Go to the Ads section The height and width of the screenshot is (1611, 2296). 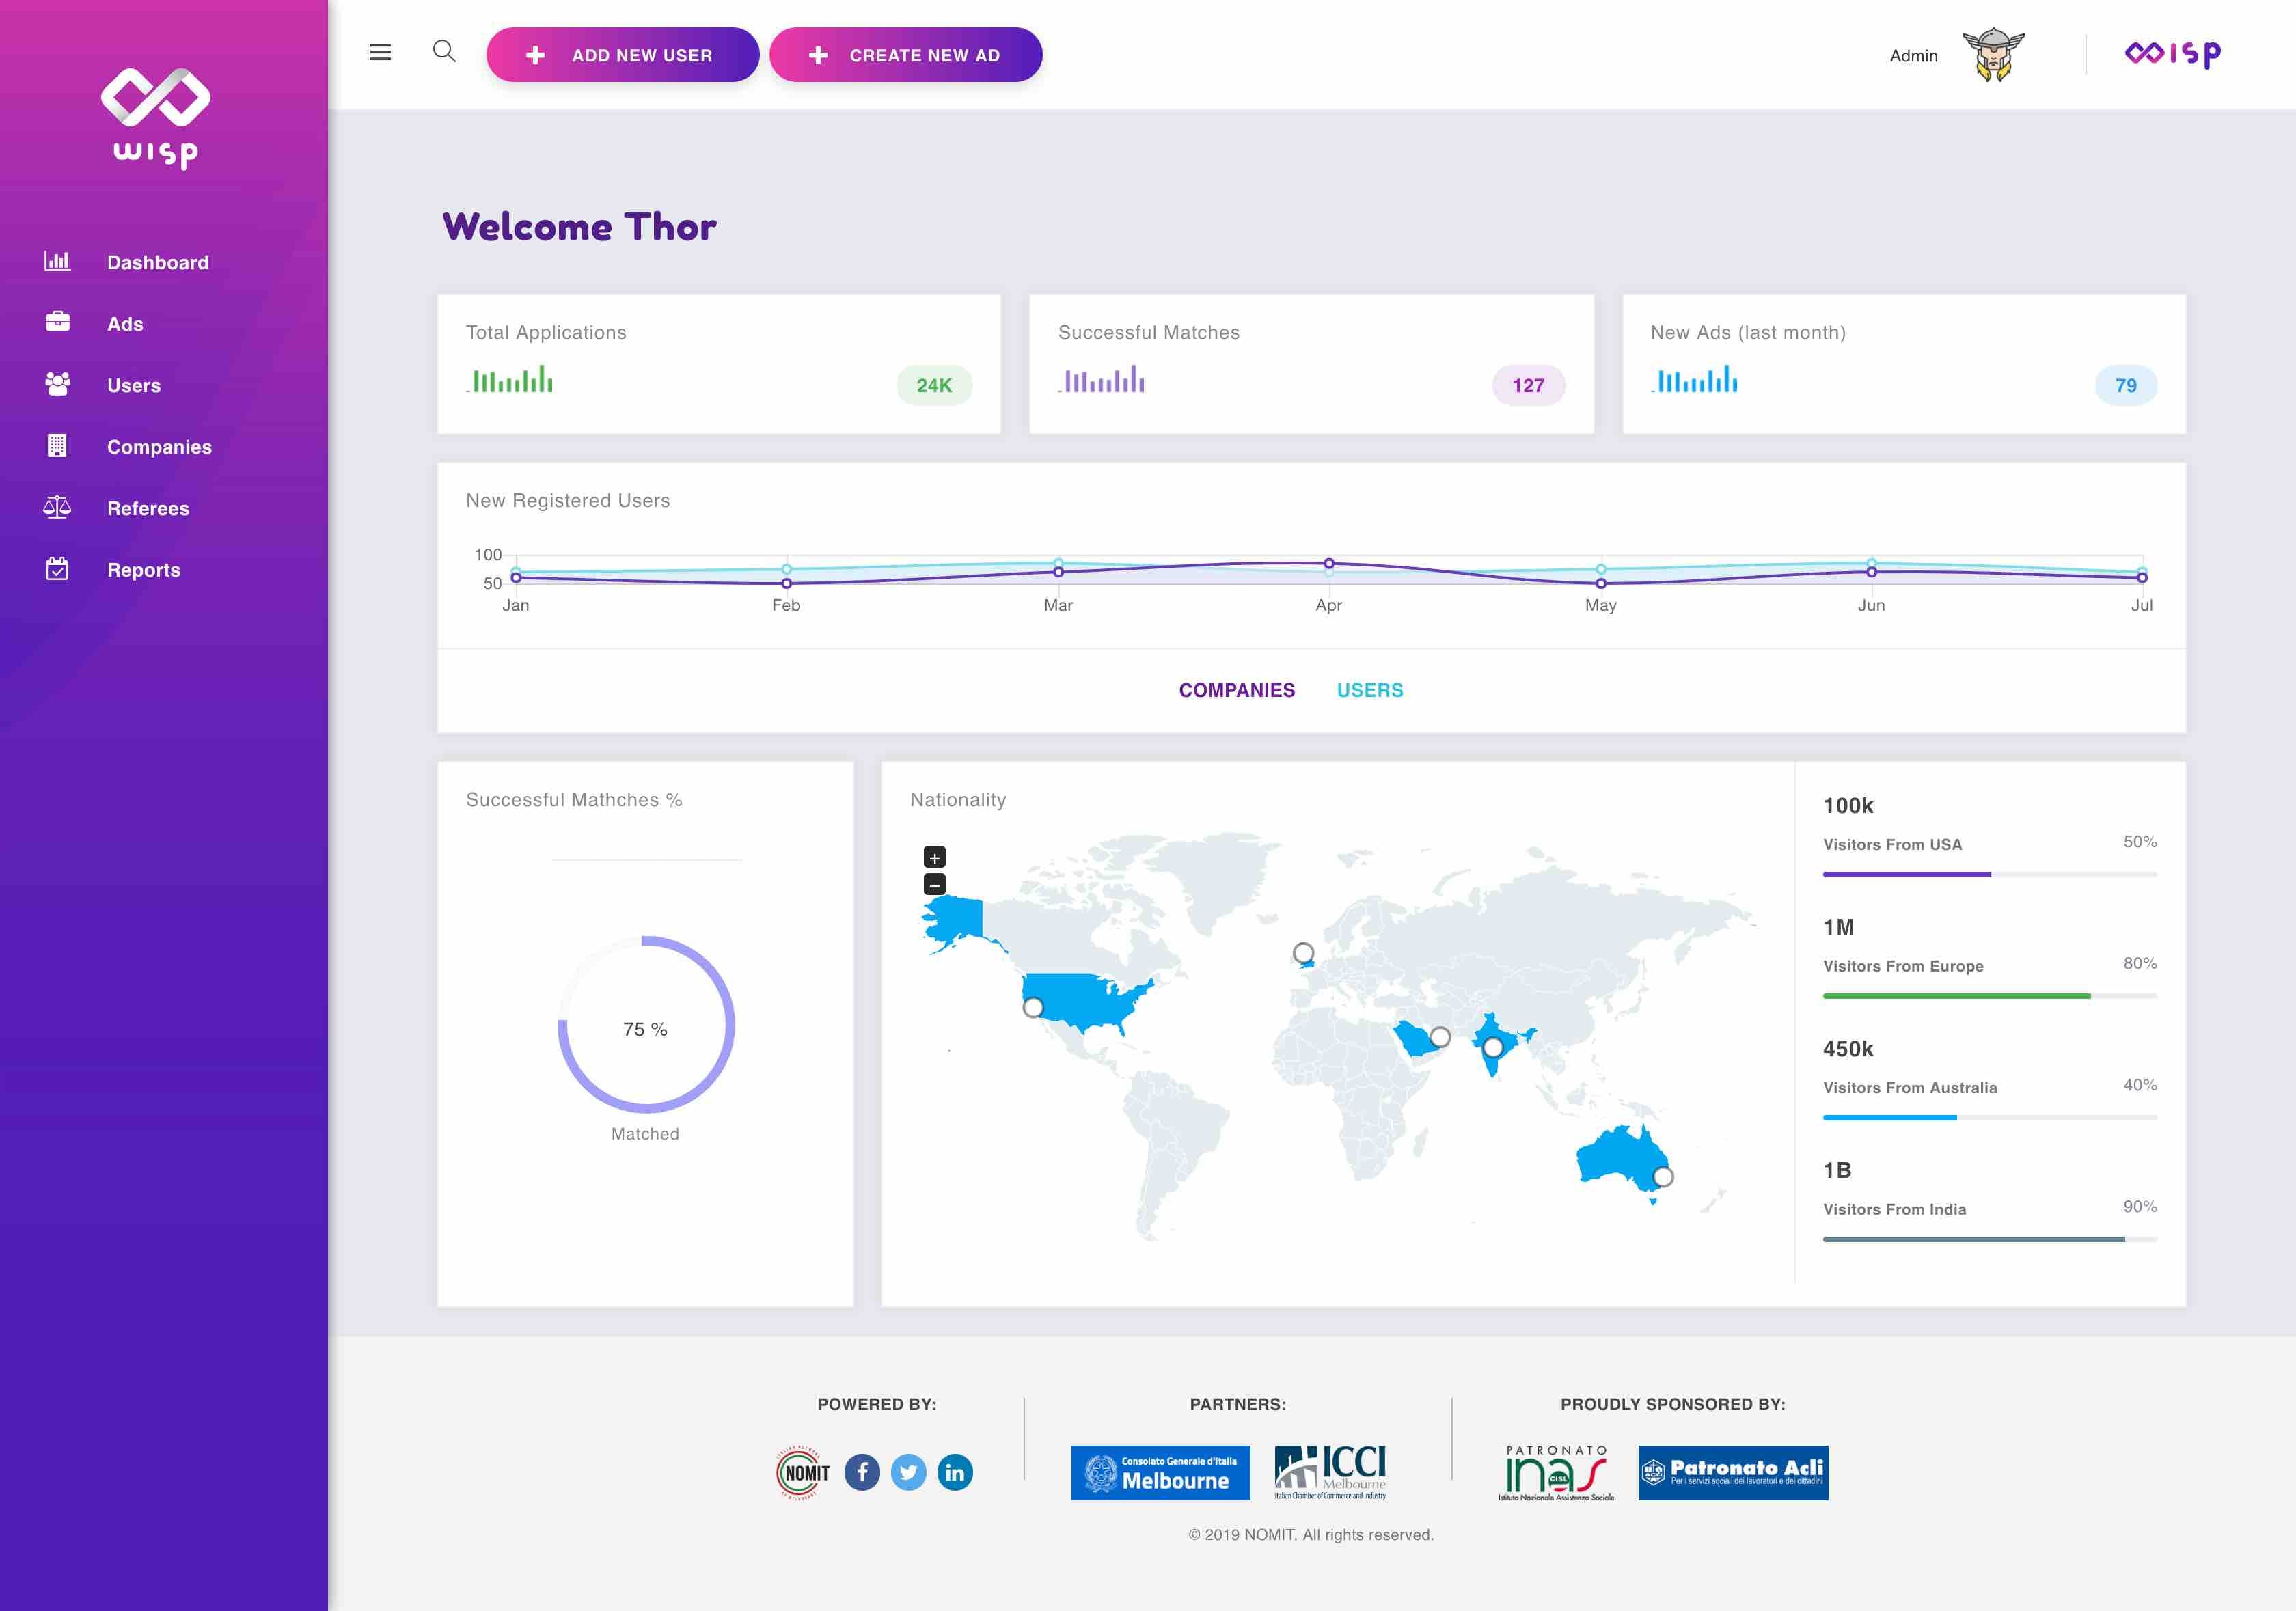point(125,324)
